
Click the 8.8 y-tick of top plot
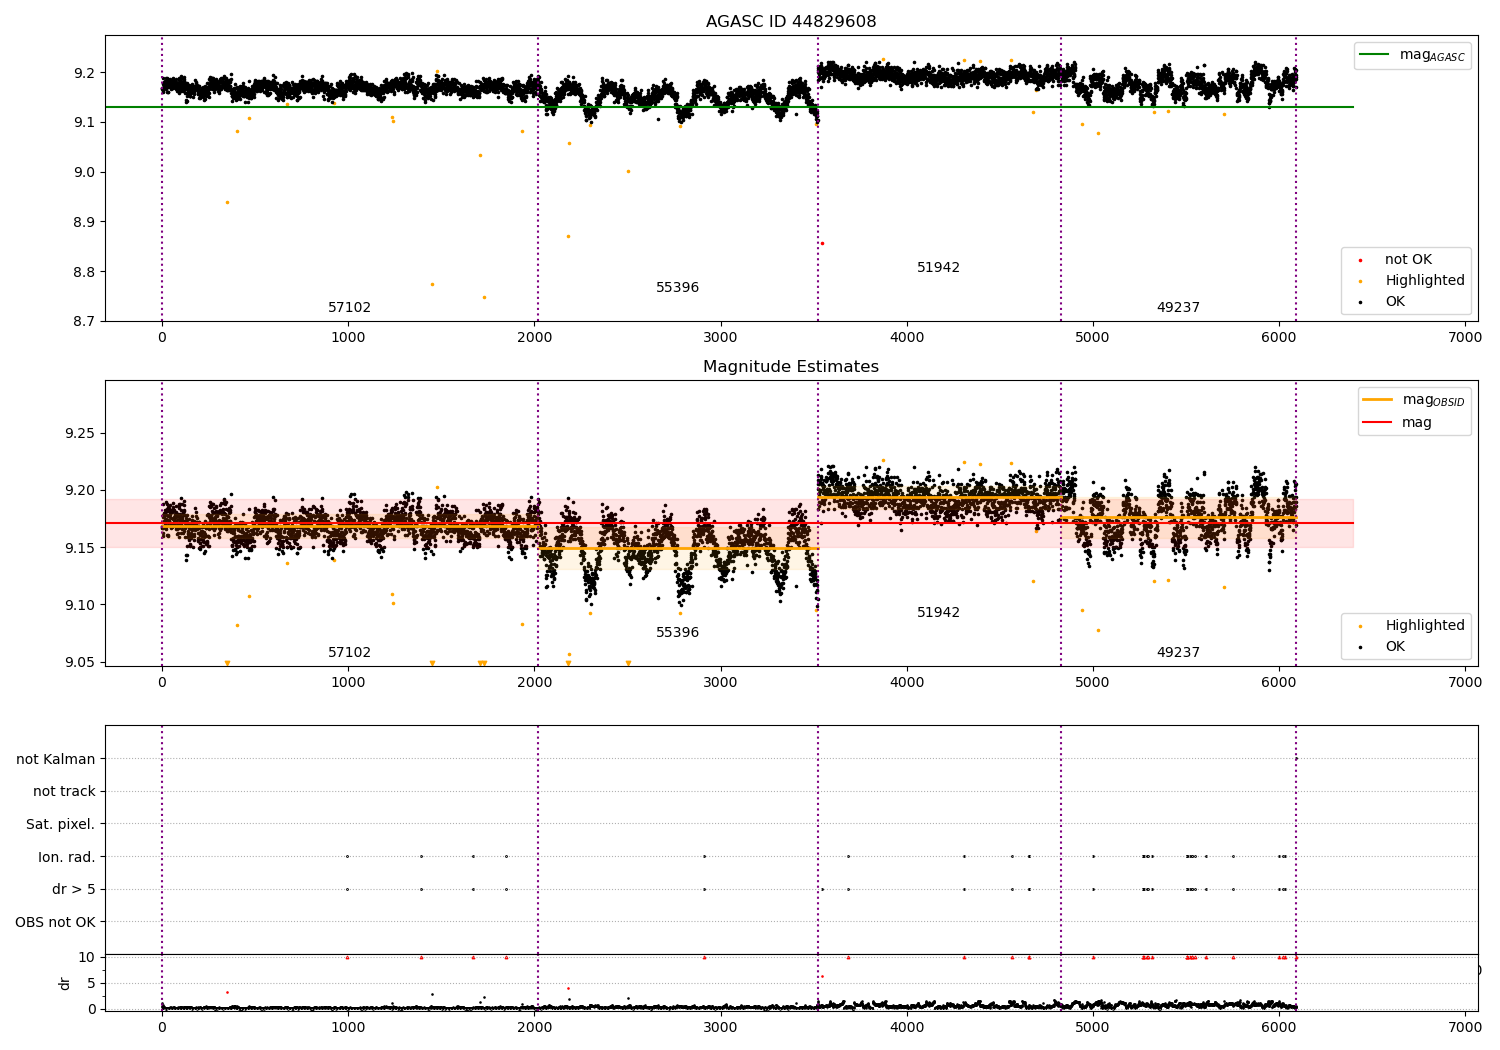(84, 272)
